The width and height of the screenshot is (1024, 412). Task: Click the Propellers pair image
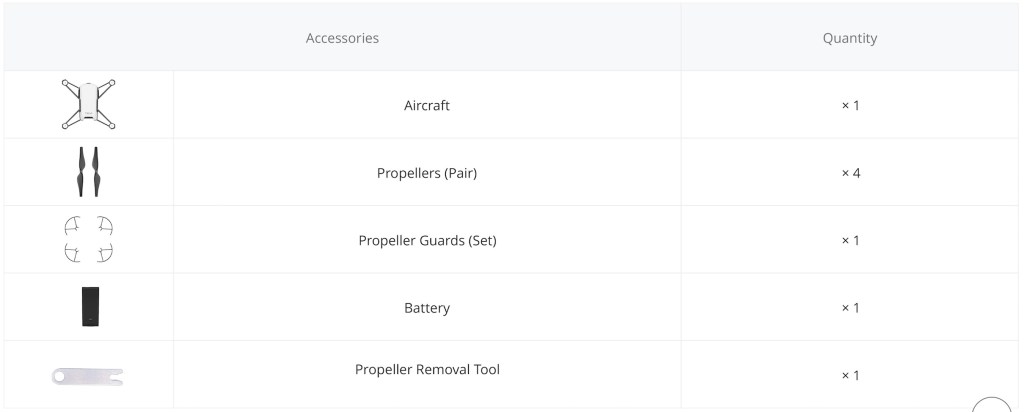tap(88, 172)
